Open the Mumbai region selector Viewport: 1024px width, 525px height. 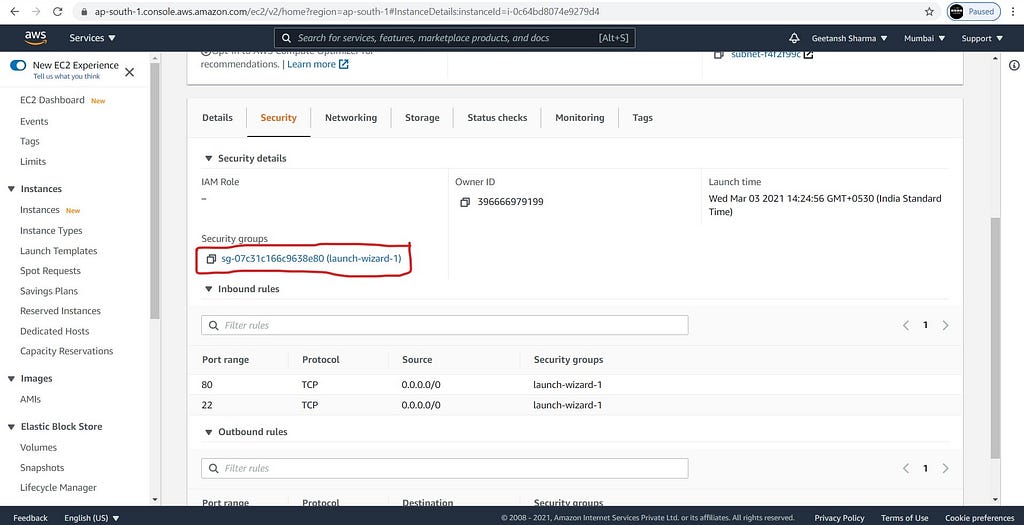click(924, 38)
